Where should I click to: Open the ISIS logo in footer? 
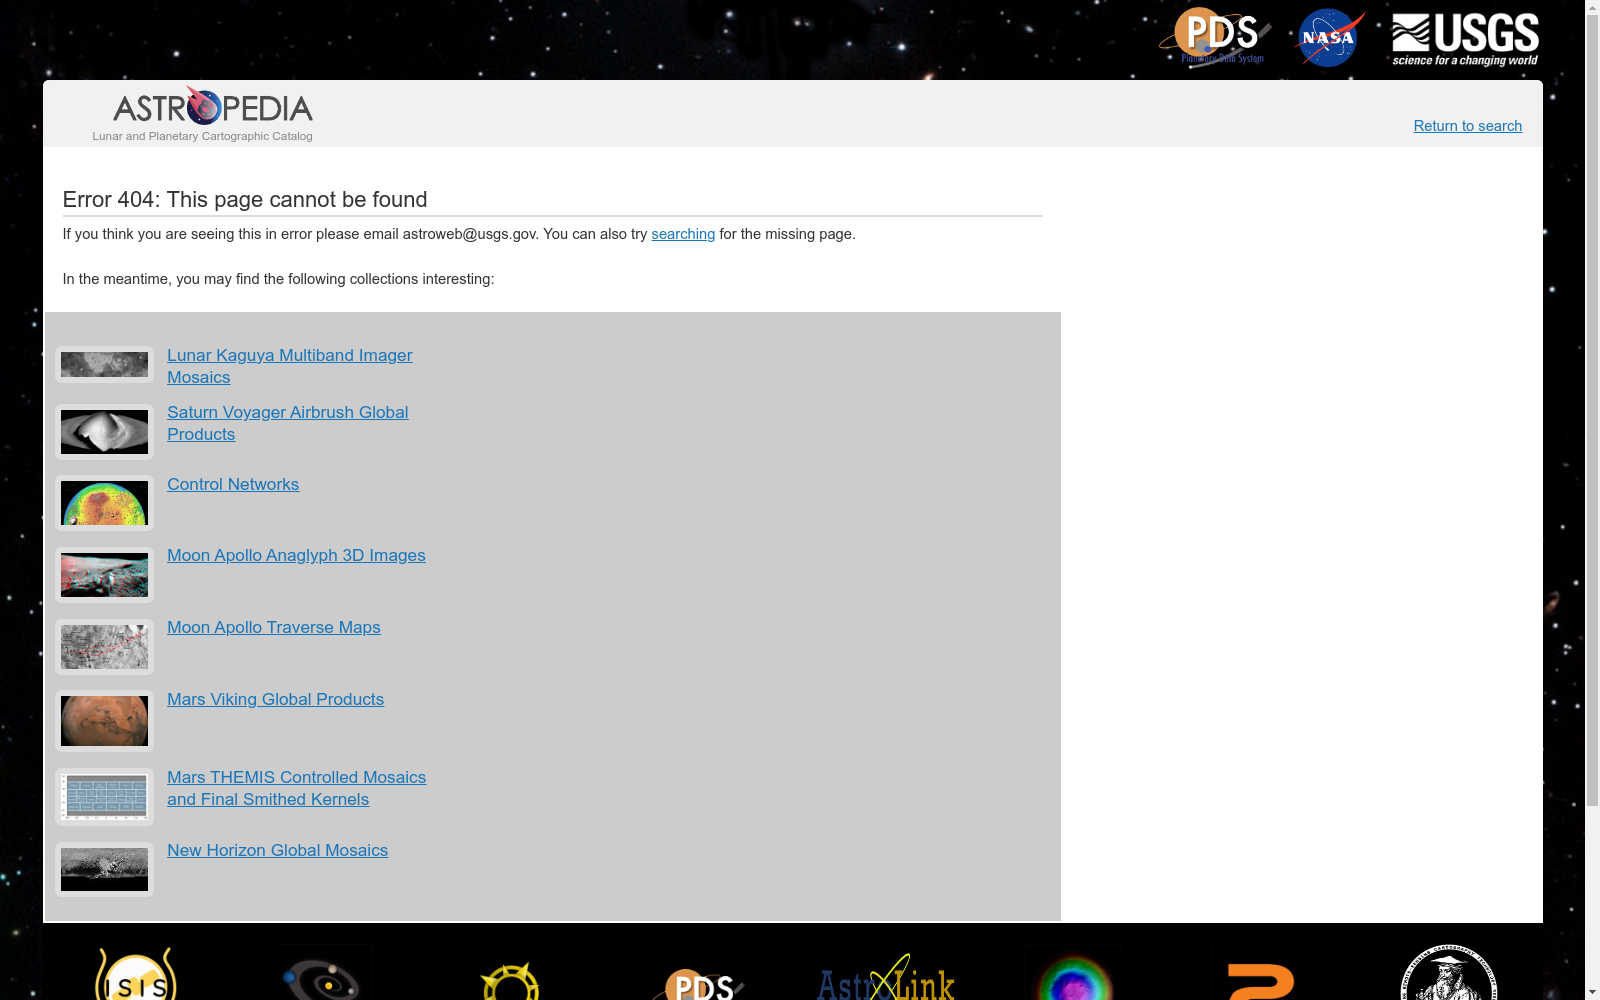(x=136, y=974)
